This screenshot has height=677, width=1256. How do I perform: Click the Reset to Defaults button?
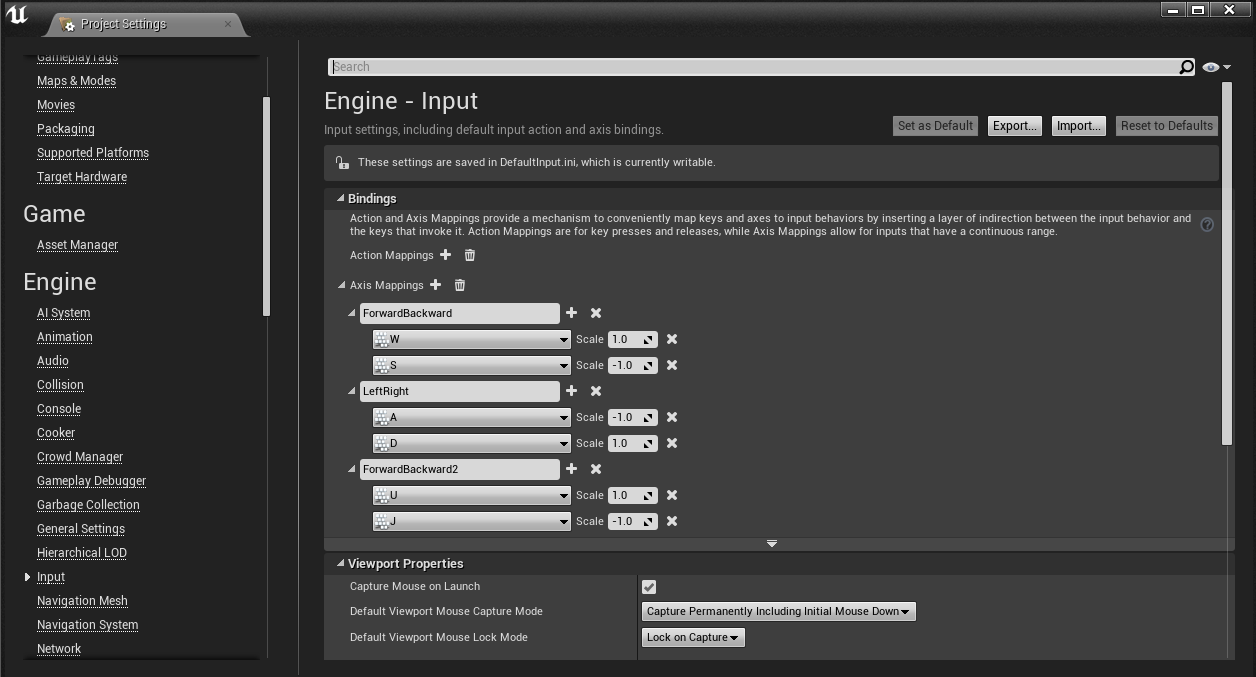point(1166,126)
